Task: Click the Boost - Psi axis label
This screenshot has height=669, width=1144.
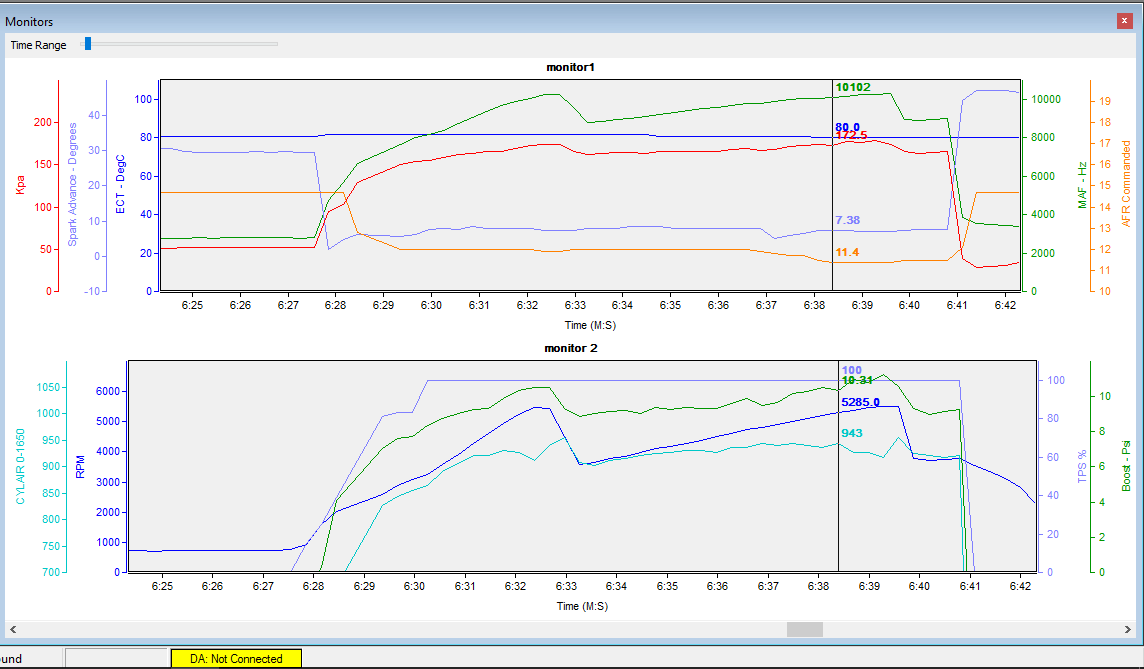Action: pos(1126,466)
